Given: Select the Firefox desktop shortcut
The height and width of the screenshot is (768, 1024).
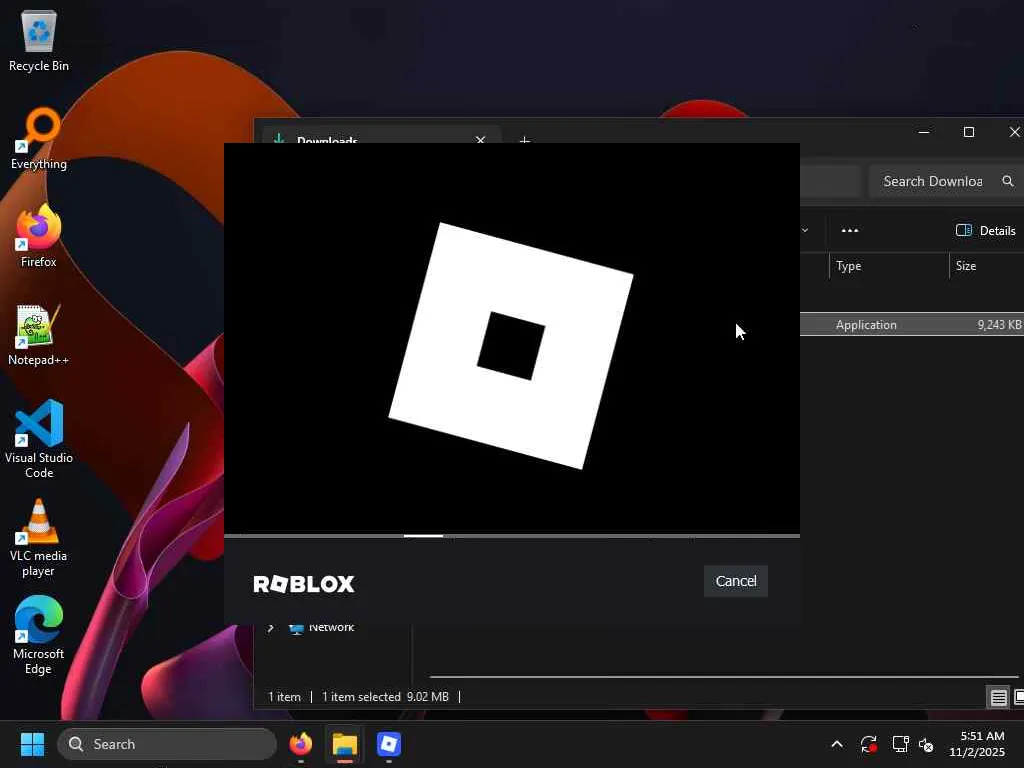Looking at the screenshot, I should point(39,236).
